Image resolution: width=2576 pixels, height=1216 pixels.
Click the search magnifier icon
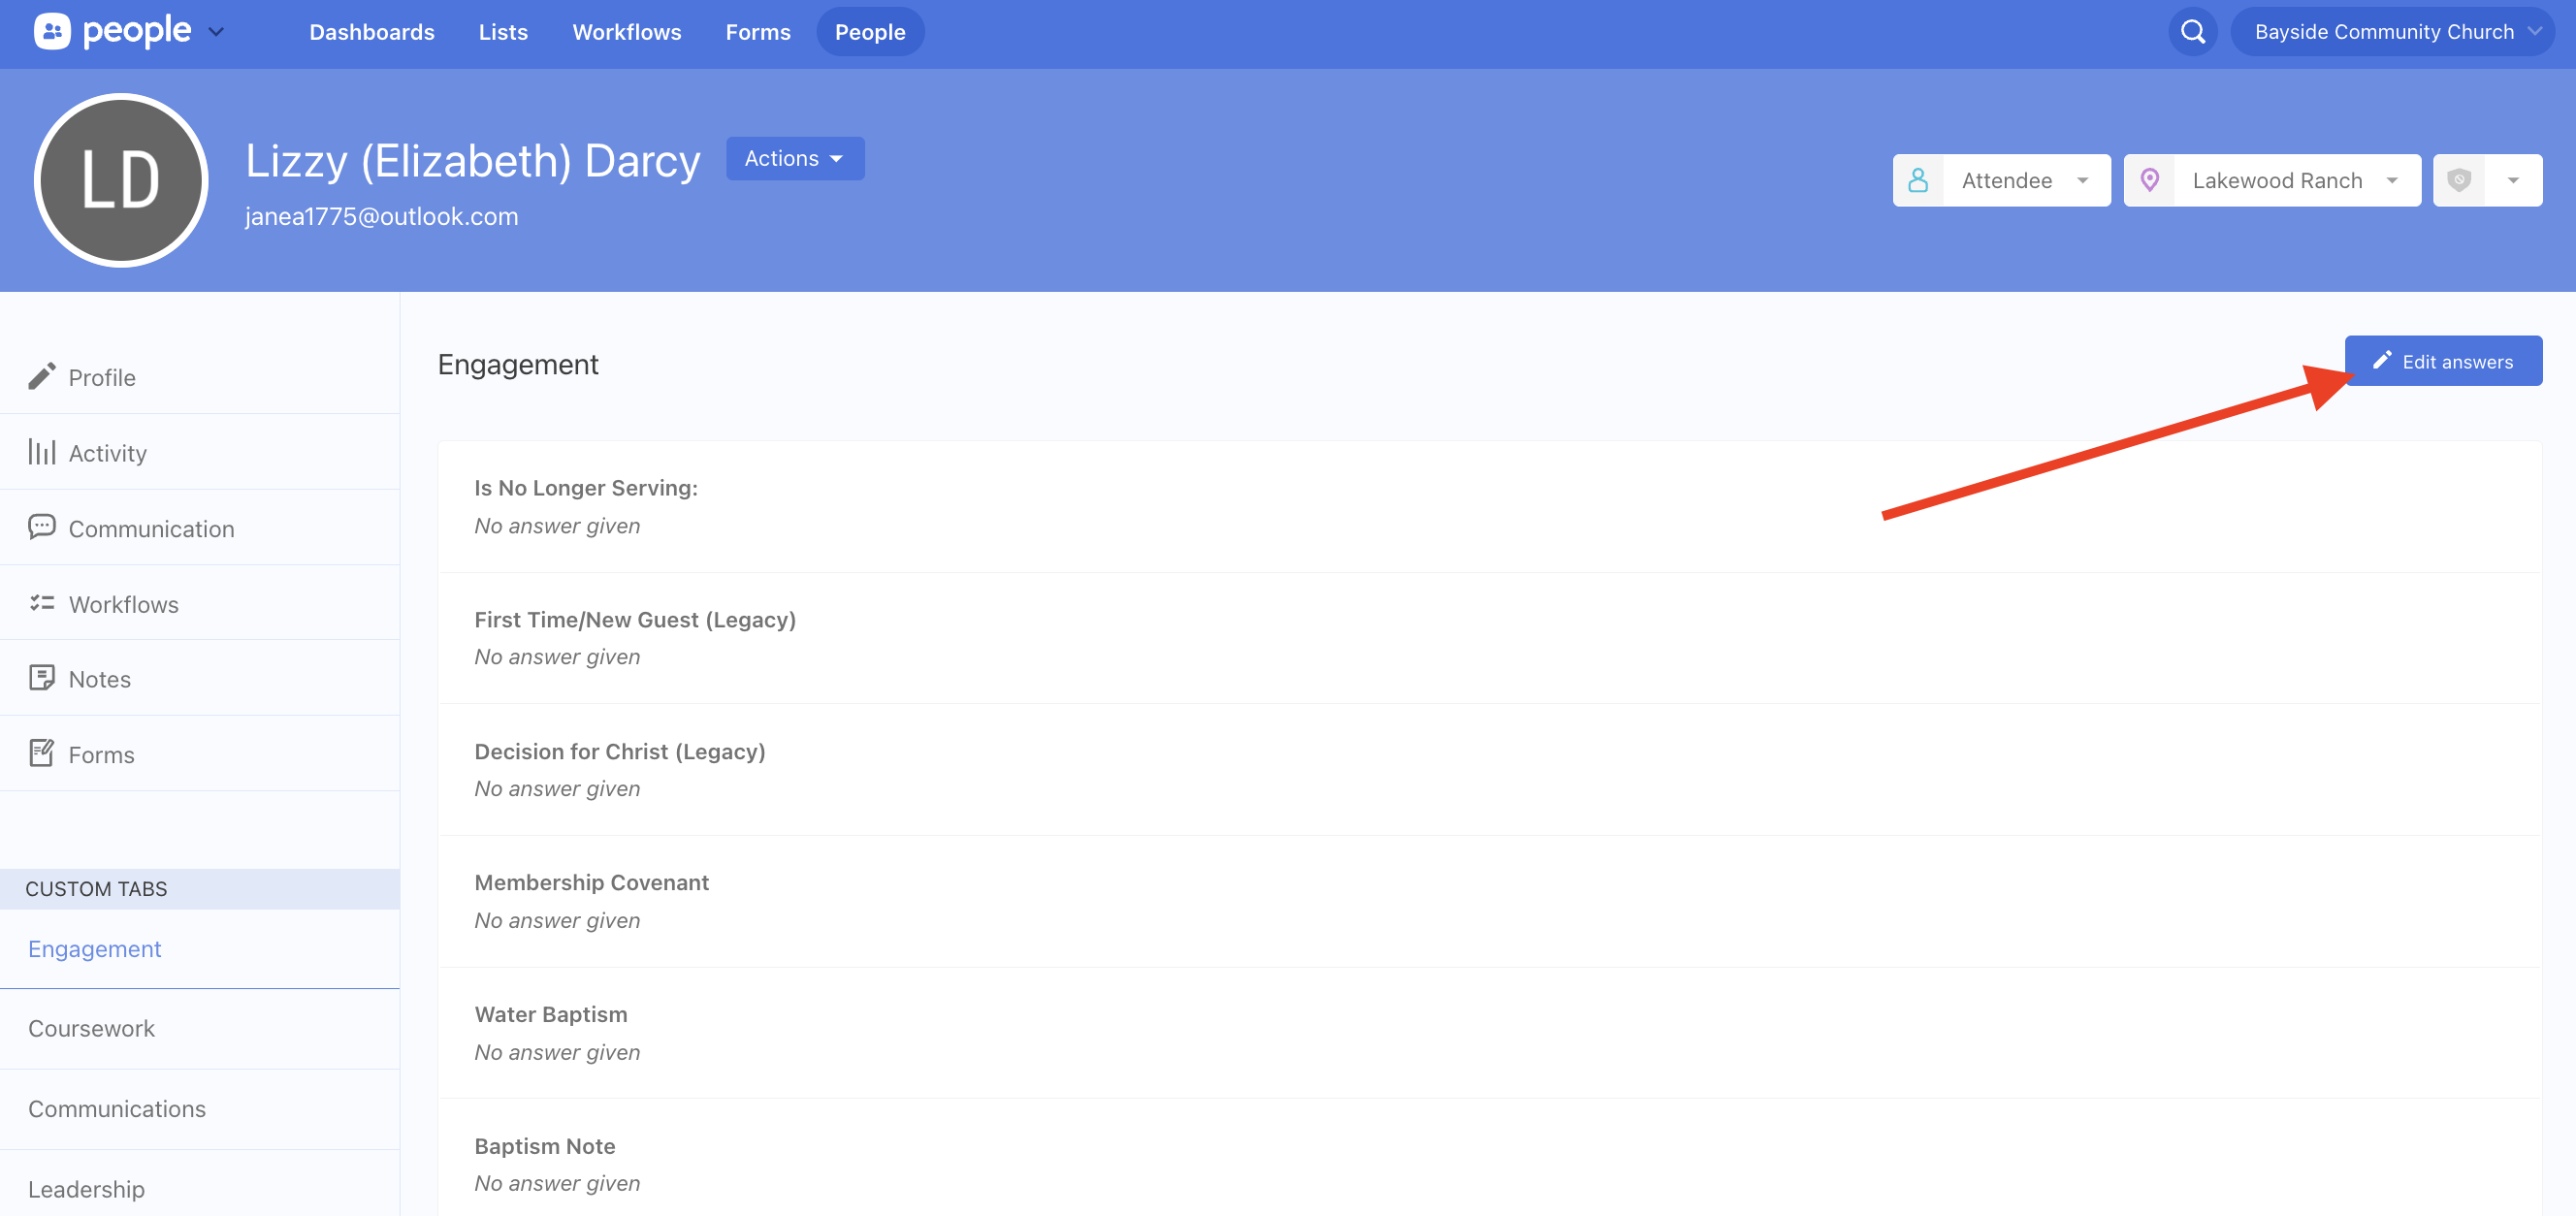[x=2192, y=32]
